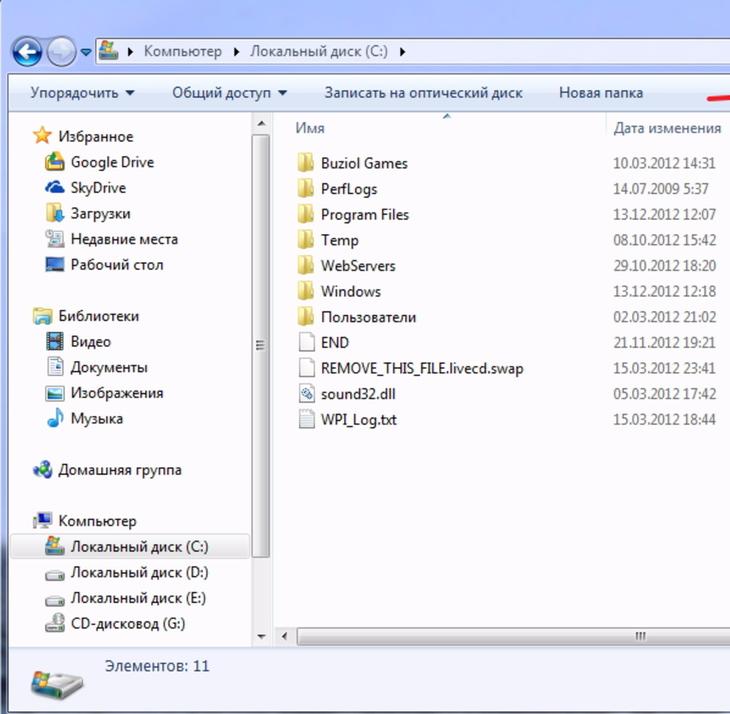Open recent locations dropdown next to Forward

[86, 52]
